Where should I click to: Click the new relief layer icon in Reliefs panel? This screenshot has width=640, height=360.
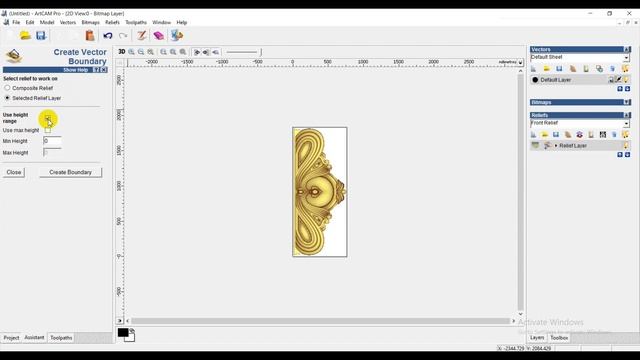tap(534, 134)
